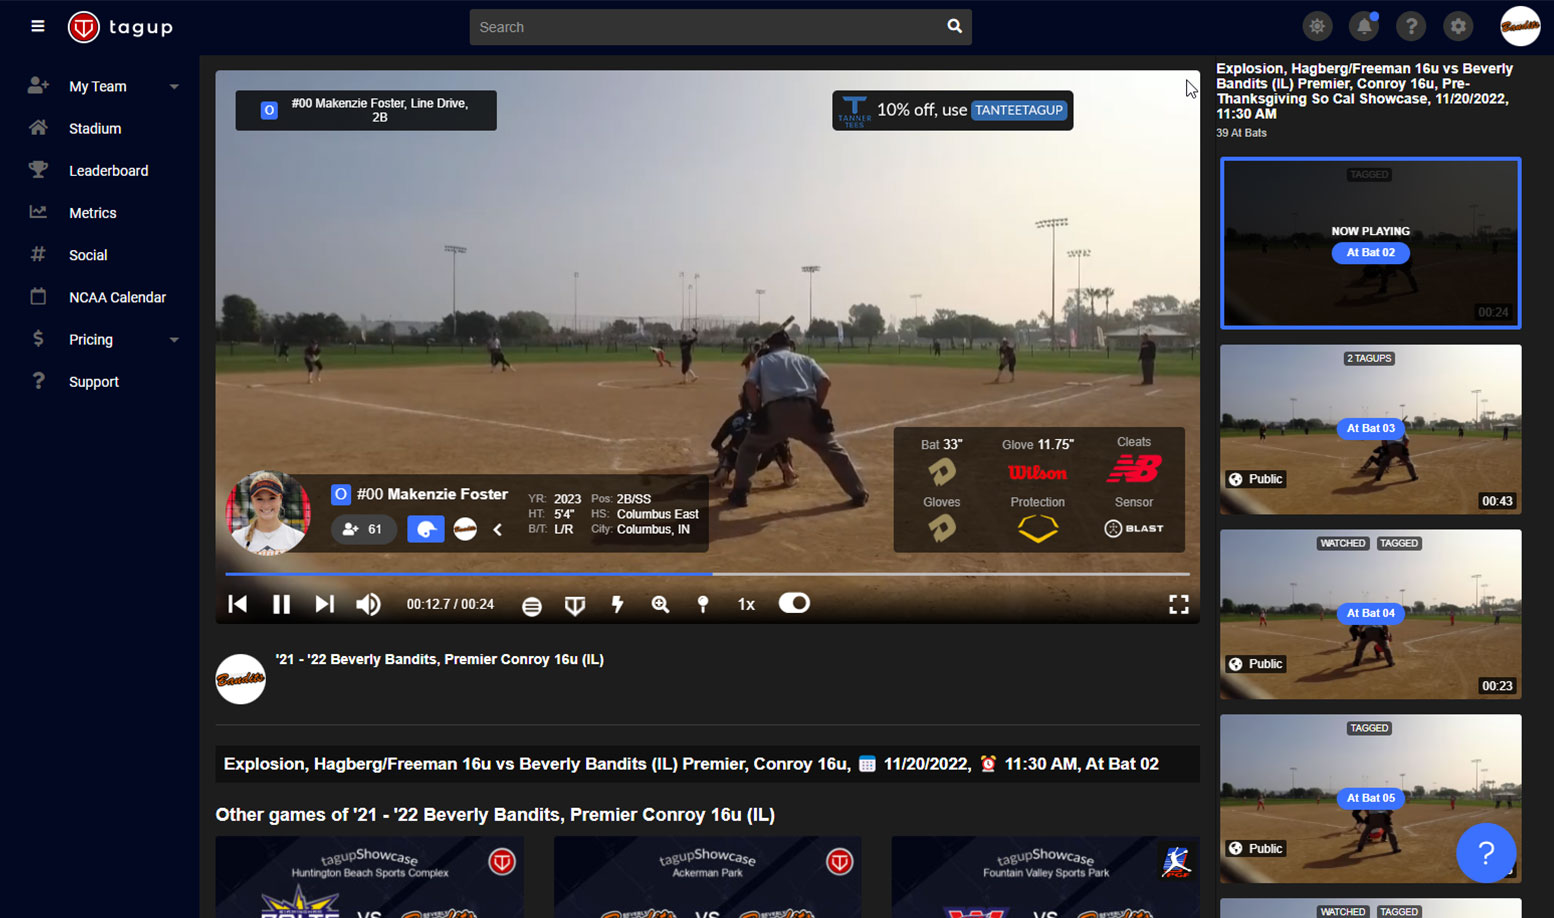
Task: Open the notifications bell icon
Action: click(x=1364, y=26)
